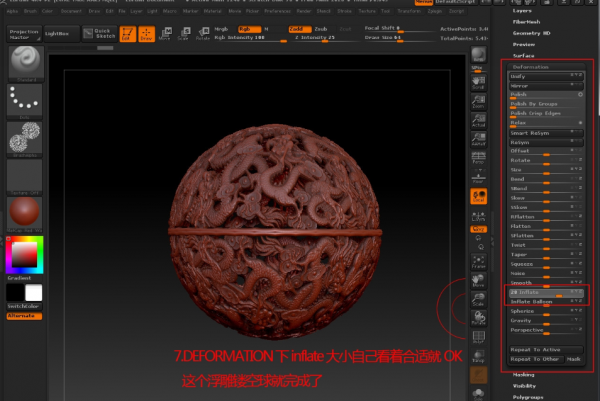Expand the Masking subpalette

coord(523,375)
